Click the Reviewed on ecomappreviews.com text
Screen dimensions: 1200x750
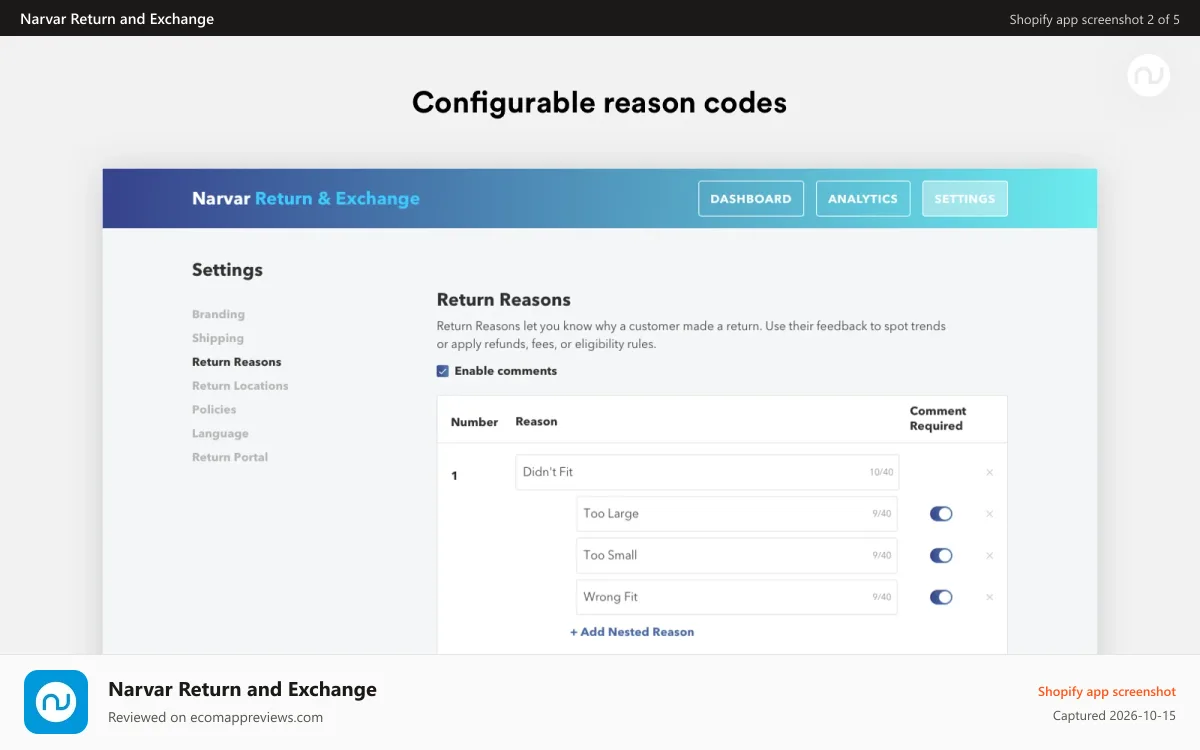coord(215,717)
